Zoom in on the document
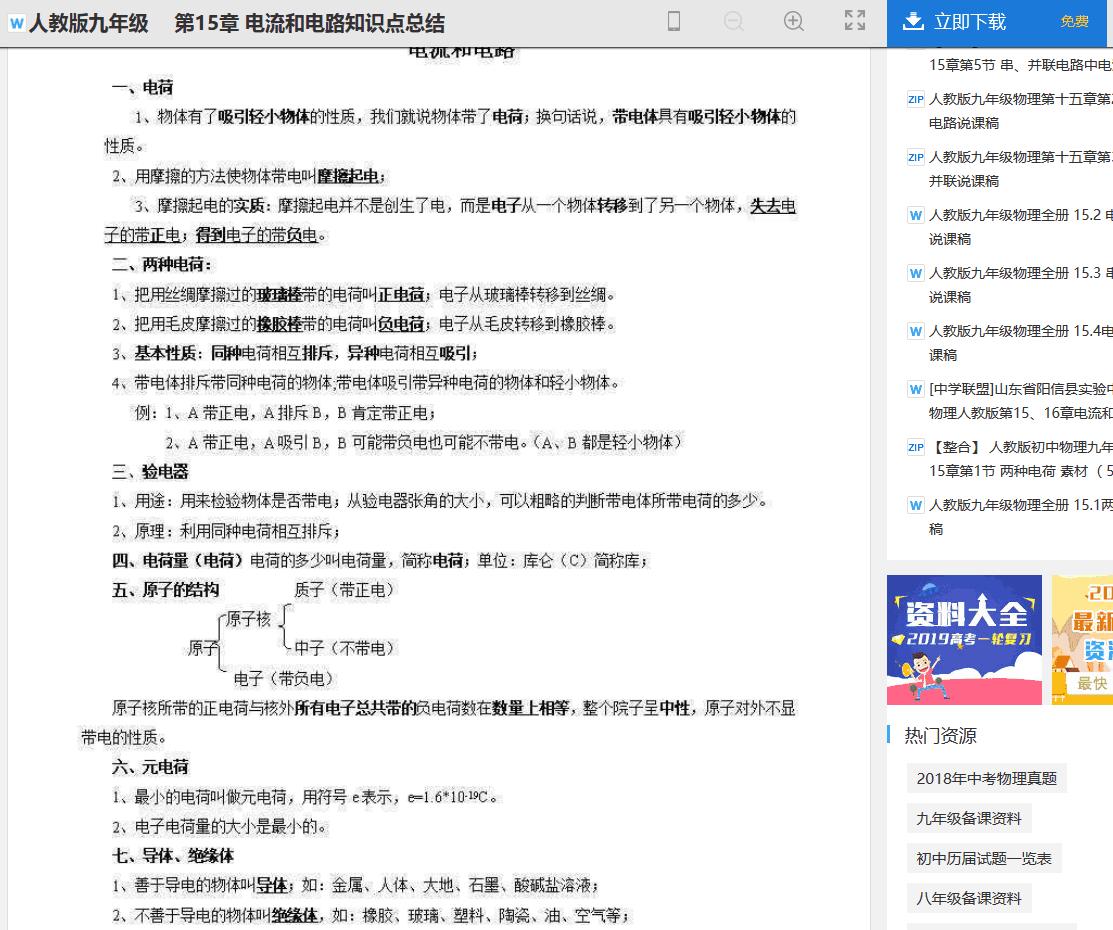Screen dimensions: 1113x930 (793, 20)
